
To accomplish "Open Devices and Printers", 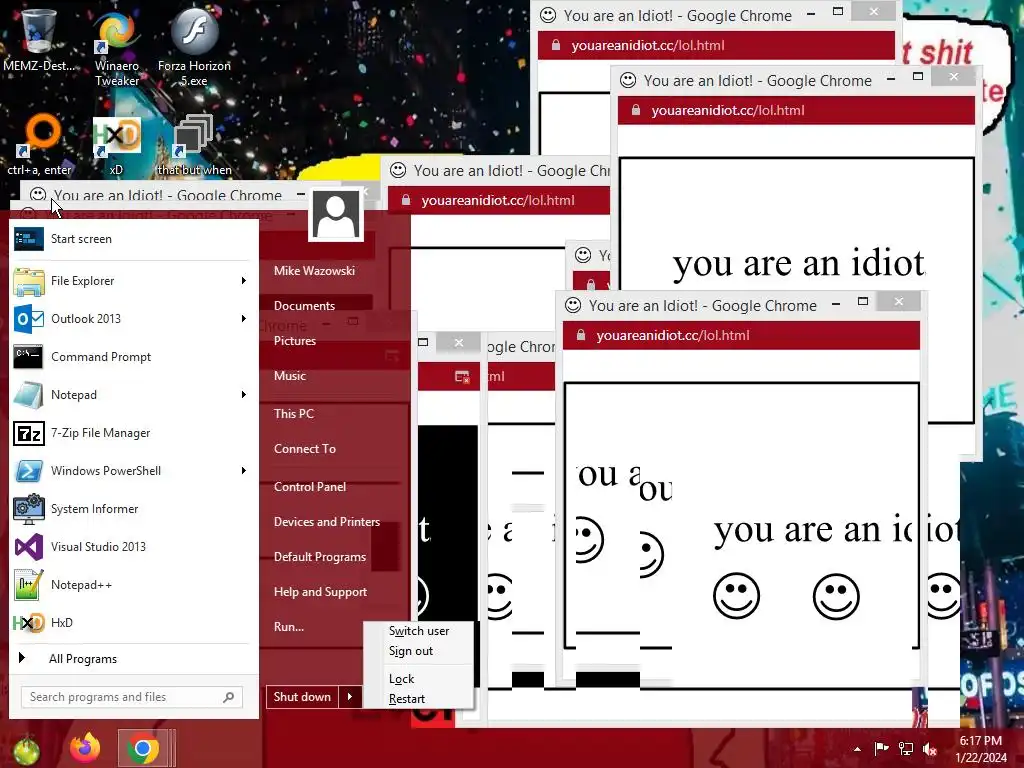I will pyautogui.click(x=327, y=522).
